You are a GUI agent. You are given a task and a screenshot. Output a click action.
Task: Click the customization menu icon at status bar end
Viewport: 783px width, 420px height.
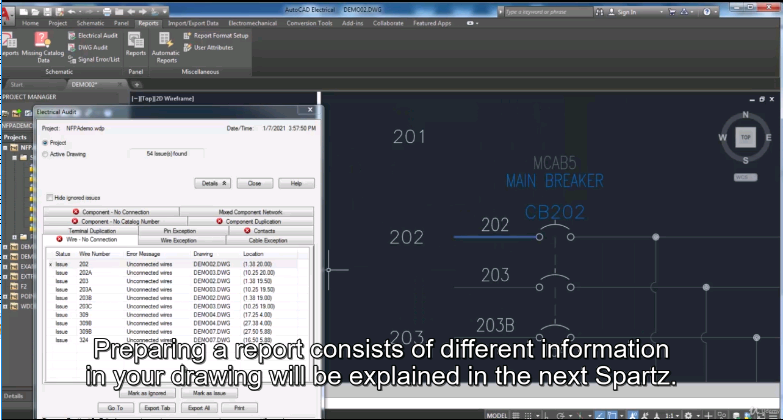click(x=774, y=415)
